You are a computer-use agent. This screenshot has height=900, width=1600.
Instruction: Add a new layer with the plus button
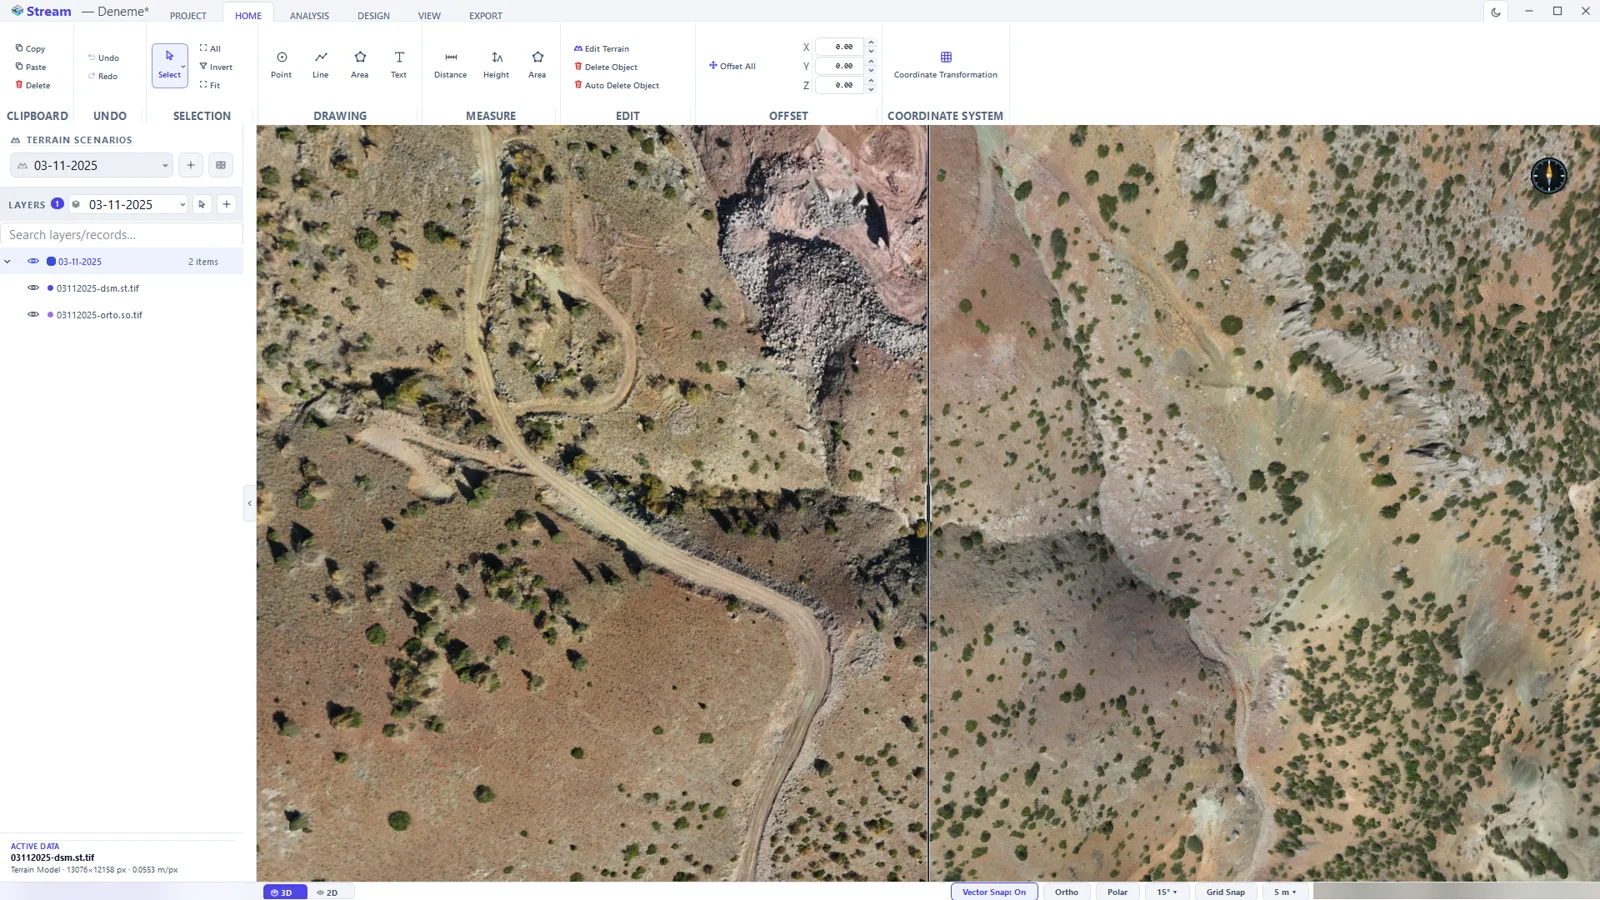(227, 204)
